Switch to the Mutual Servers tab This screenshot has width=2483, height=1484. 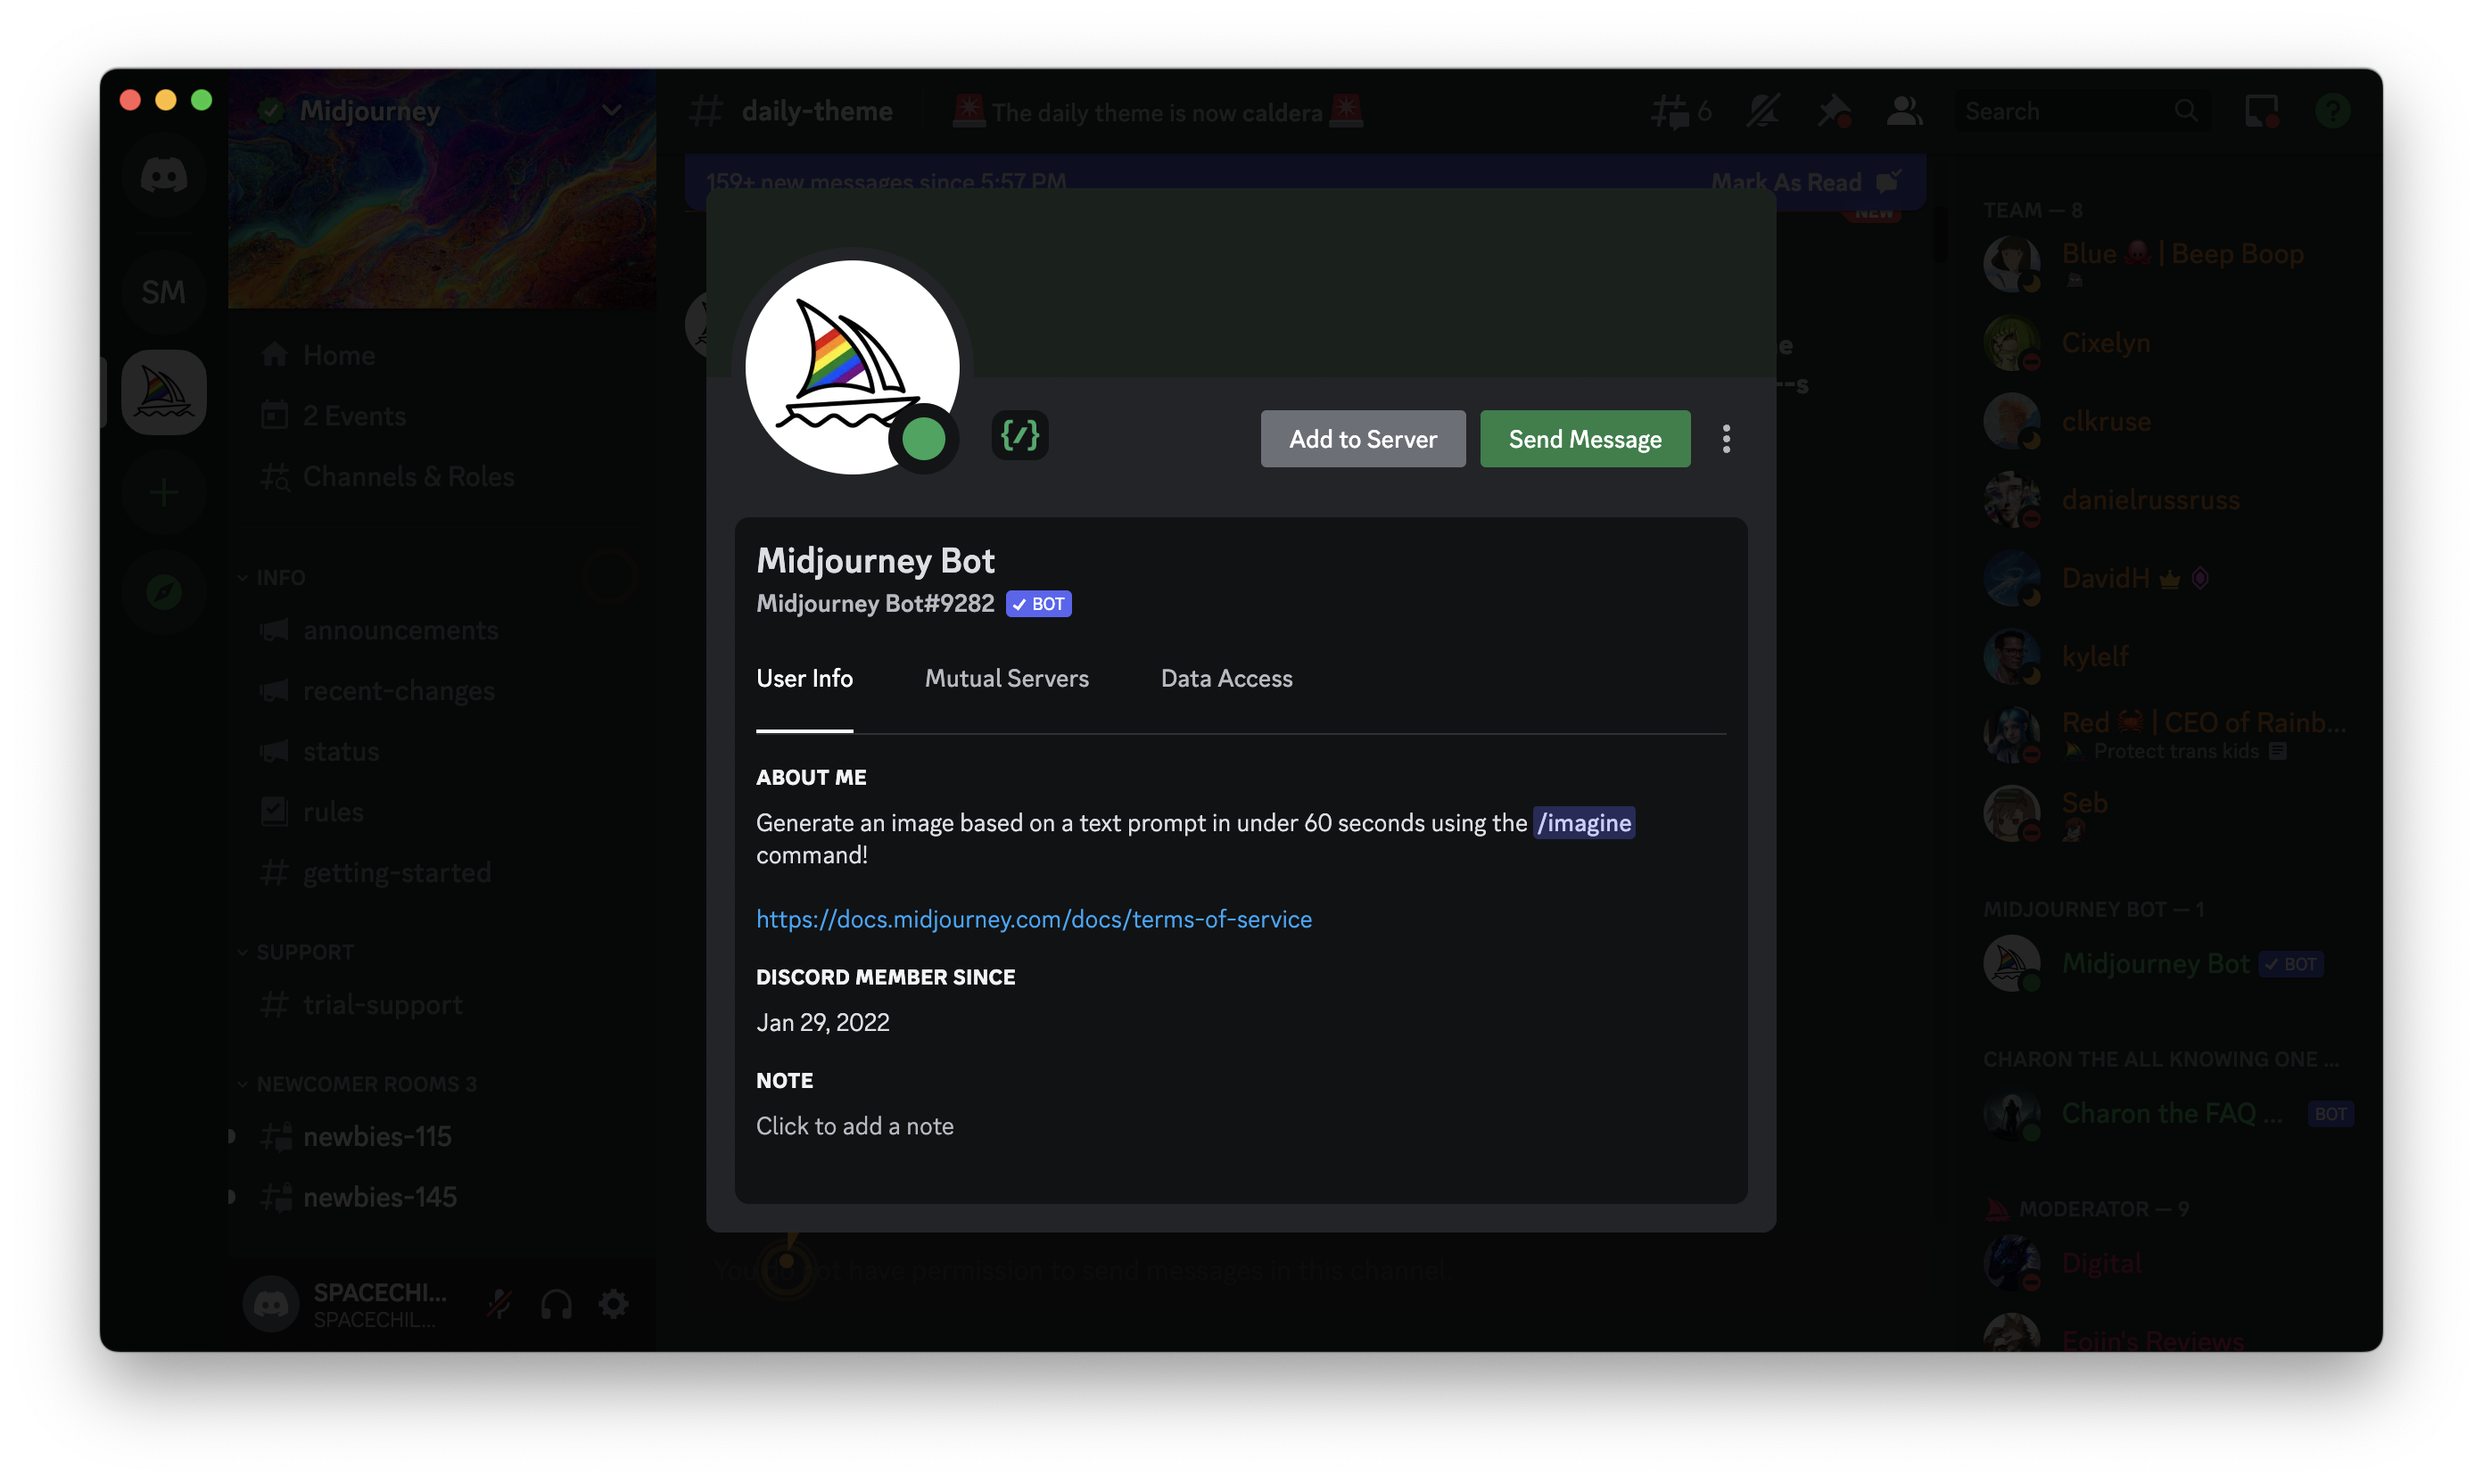click(x=1006, y=679)
